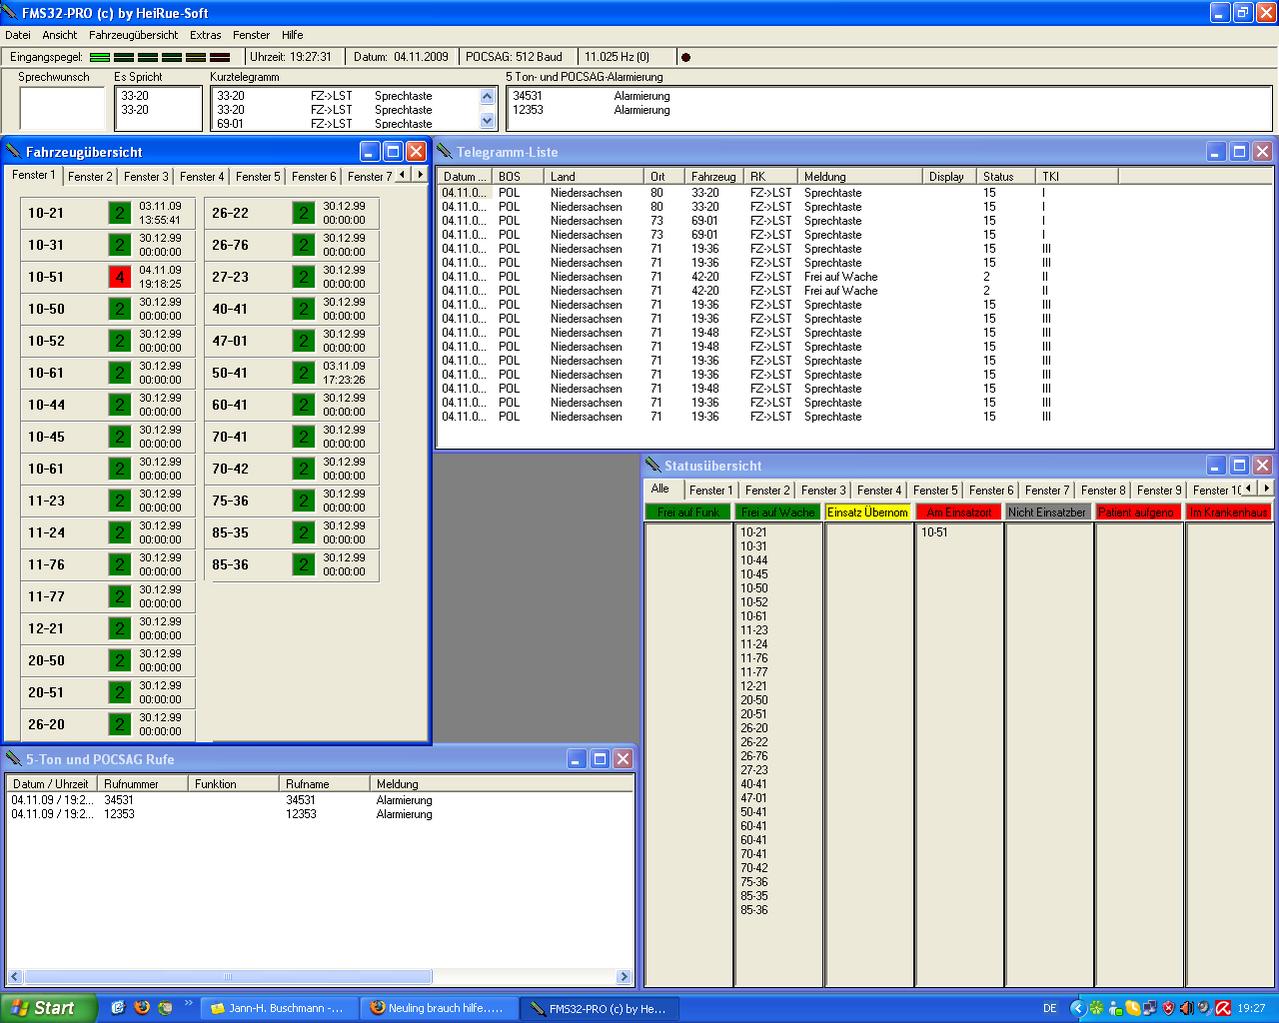Click the green status box beside vehicle 50-41
This screenshot has height=1023, width=1279.
tap(304, 373)
